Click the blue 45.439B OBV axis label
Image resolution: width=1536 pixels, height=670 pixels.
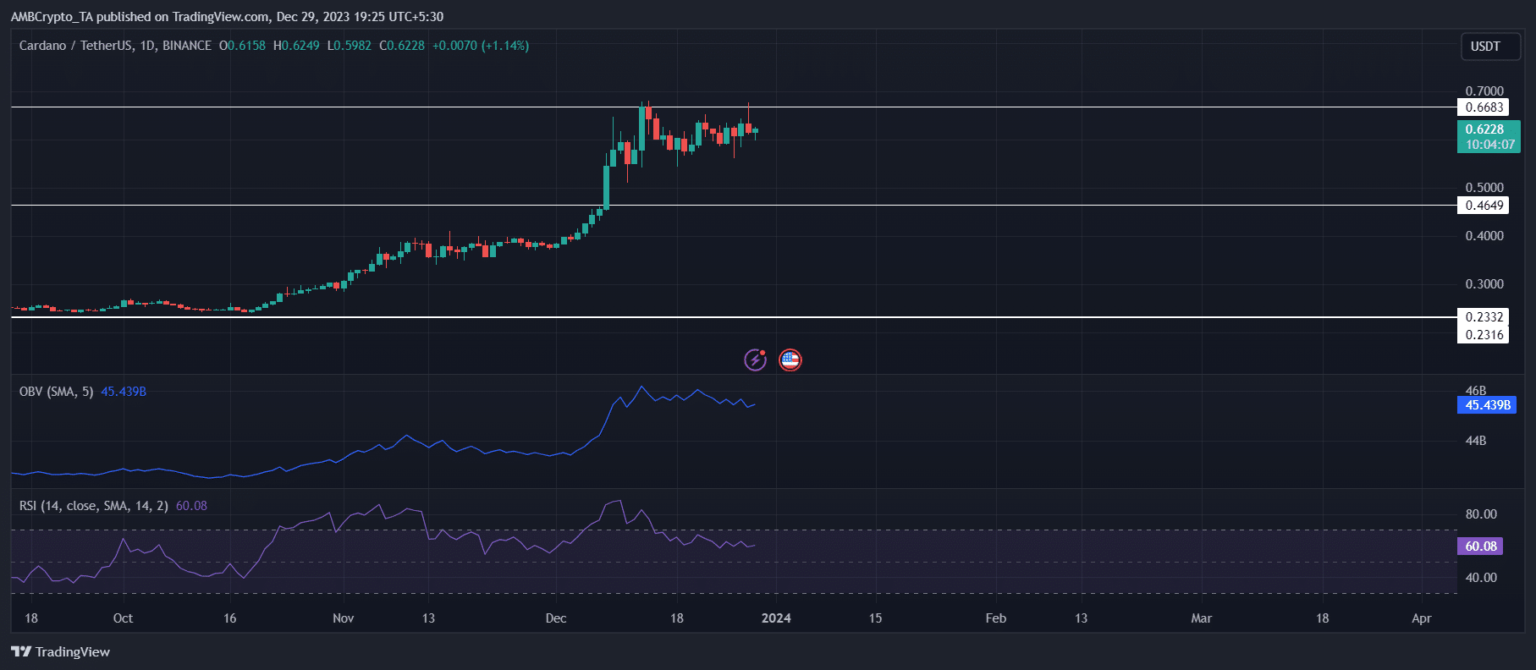[x=1486, y=405]
